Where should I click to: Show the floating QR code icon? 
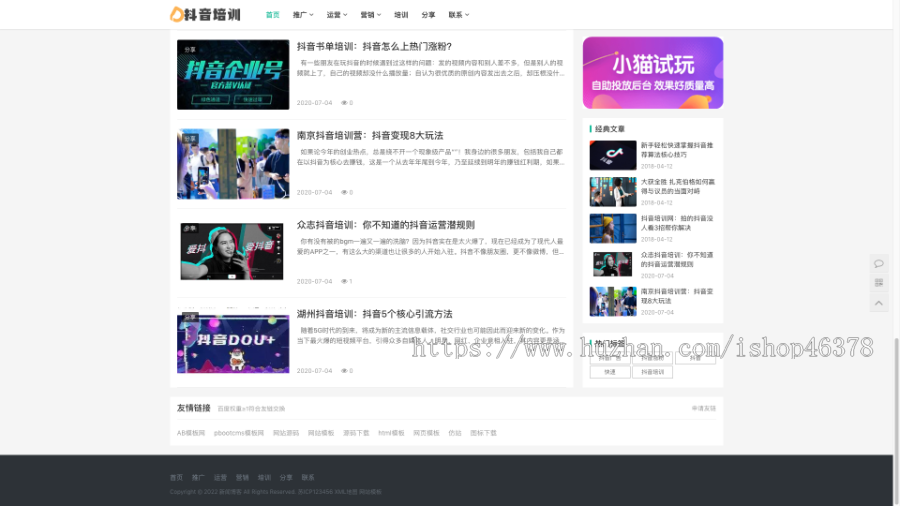pos(879,283)
